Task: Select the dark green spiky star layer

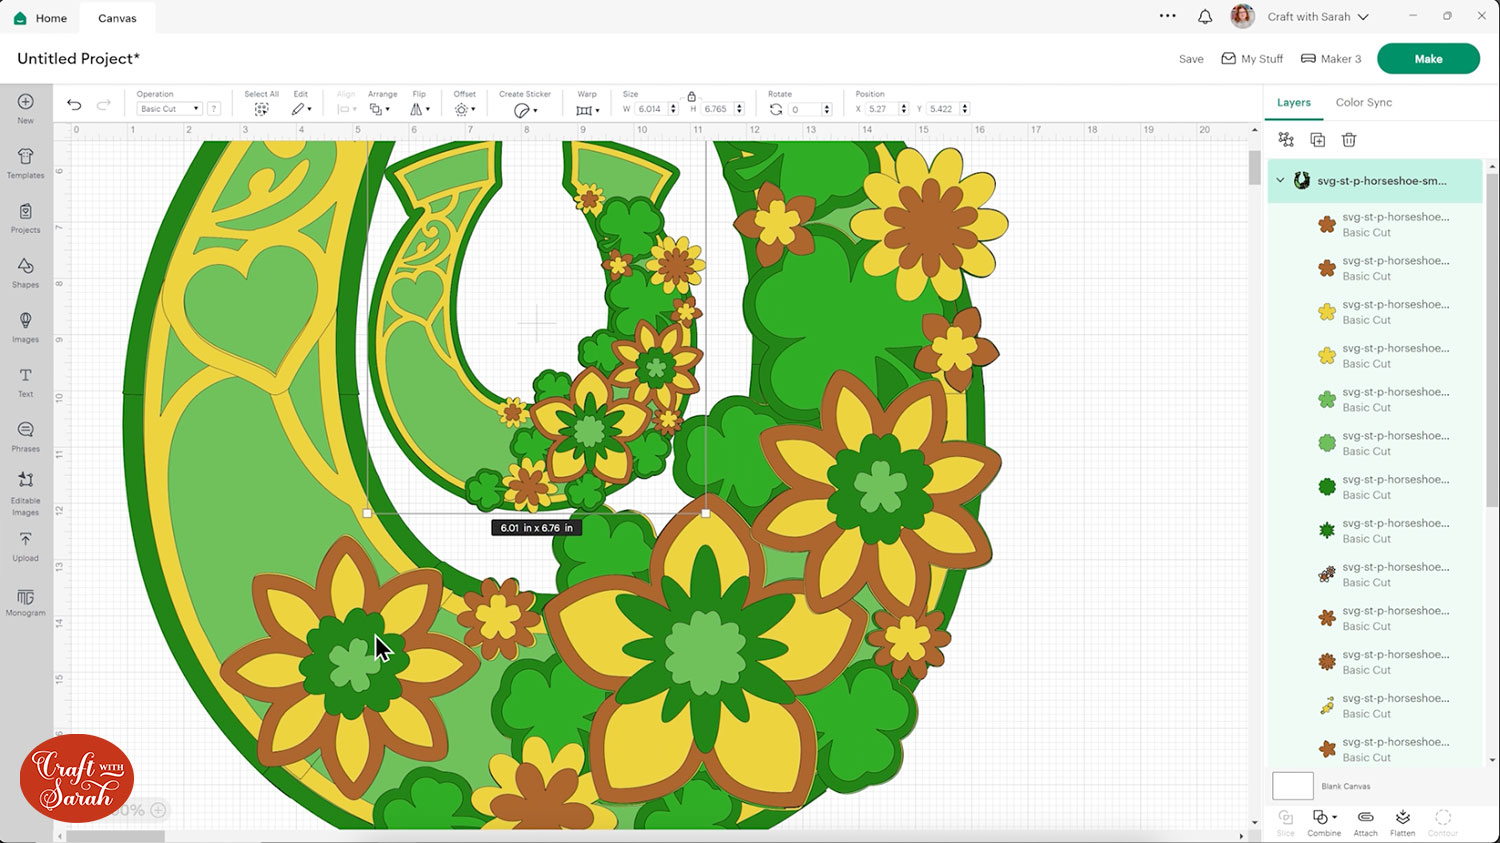Action: pos(1375,531)
